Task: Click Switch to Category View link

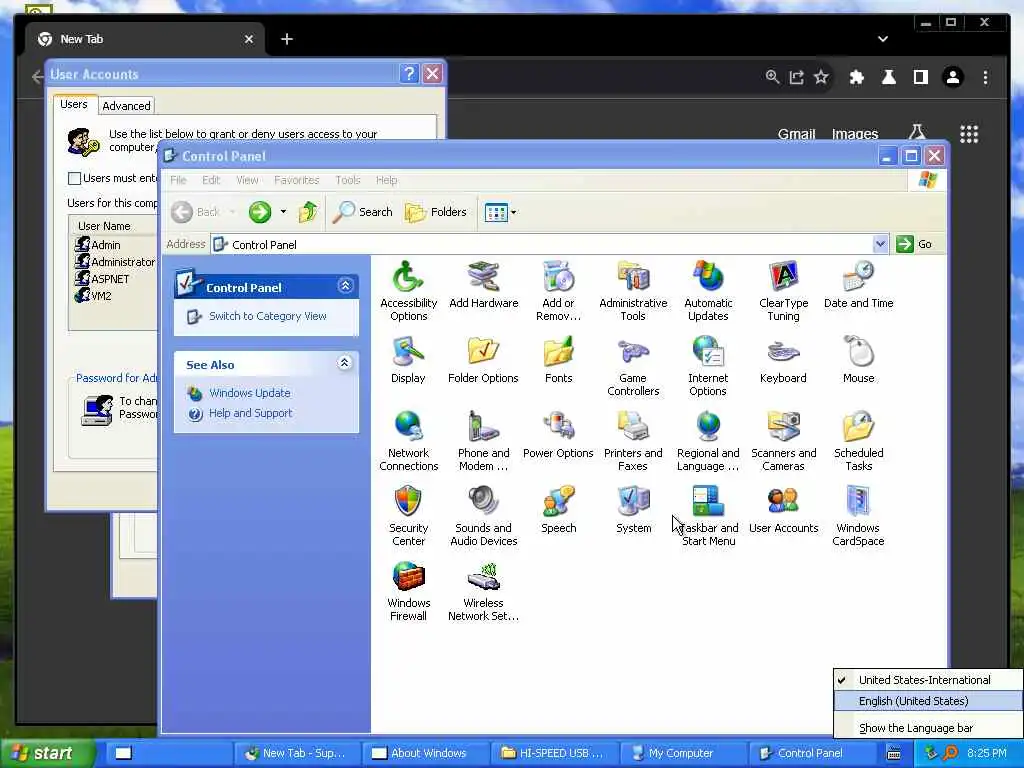Action: coord(267,316)
